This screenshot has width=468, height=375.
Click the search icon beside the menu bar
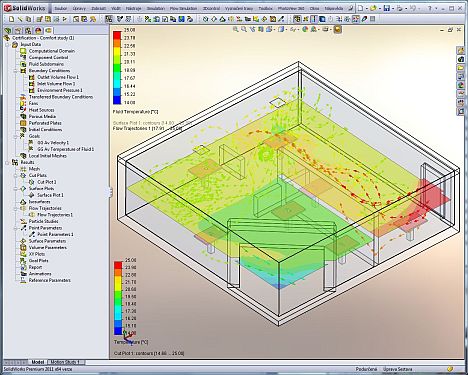351,8
